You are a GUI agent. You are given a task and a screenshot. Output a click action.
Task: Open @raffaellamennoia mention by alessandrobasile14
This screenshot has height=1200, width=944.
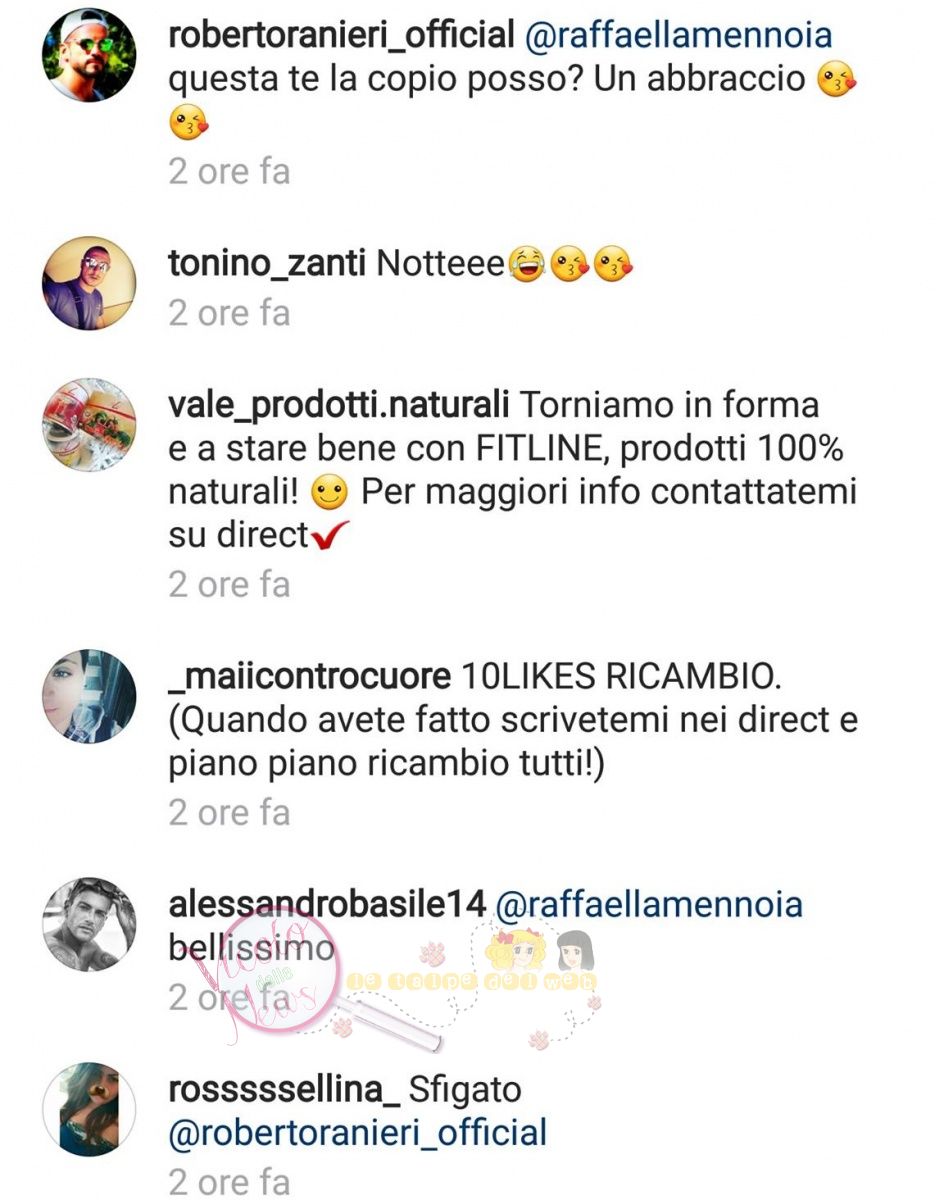(x=649, y=905)
